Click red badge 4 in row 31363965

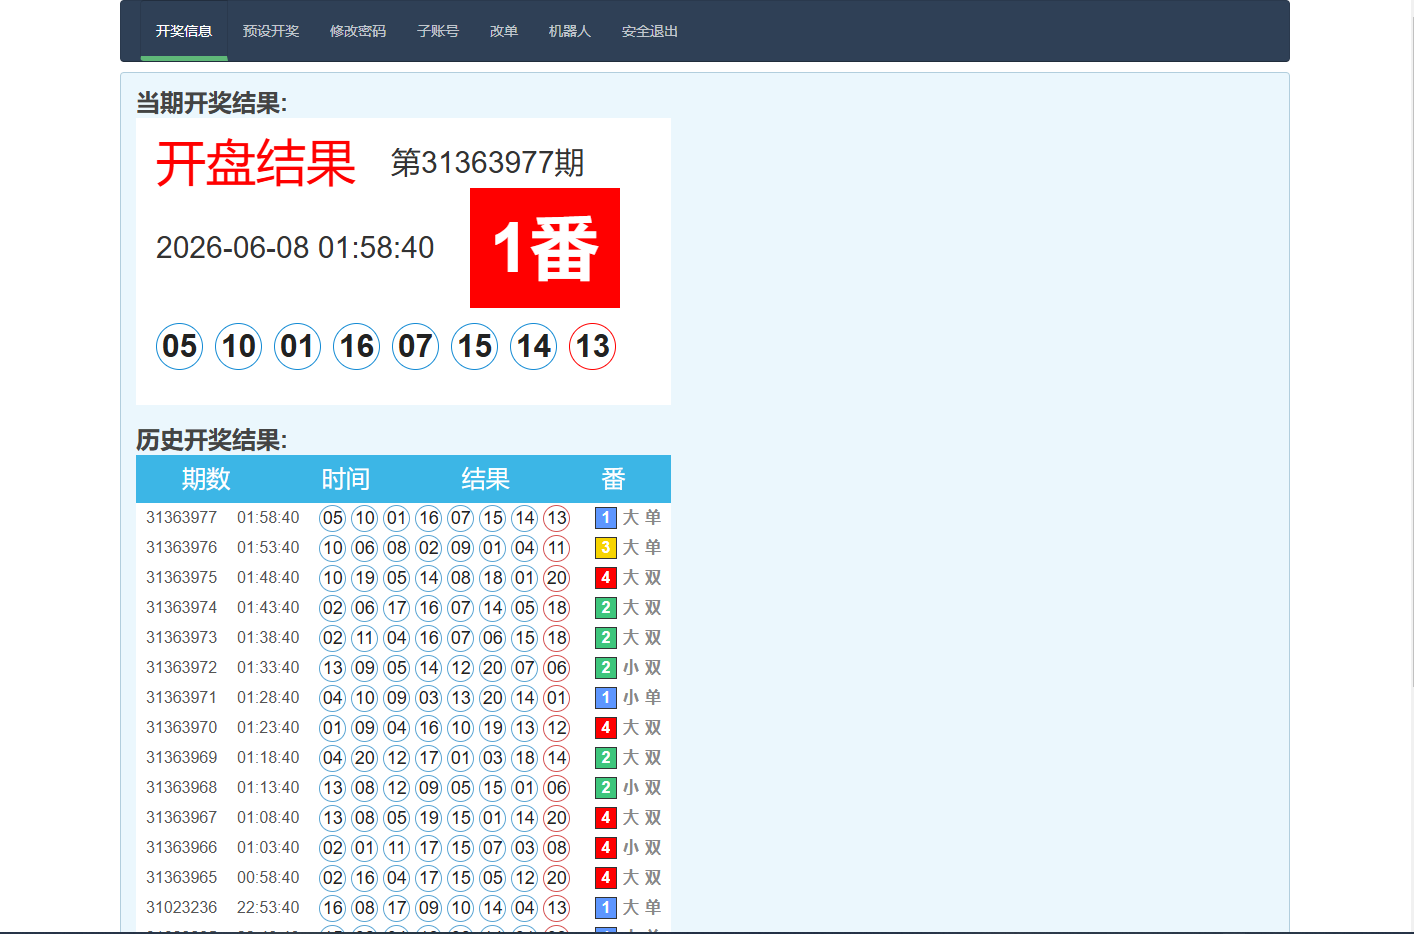(x=606, y=878)
